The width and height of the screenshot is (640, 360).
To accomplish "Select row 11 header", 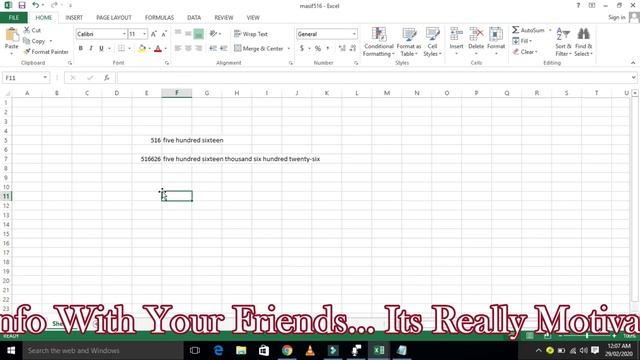I will point(6,196).
